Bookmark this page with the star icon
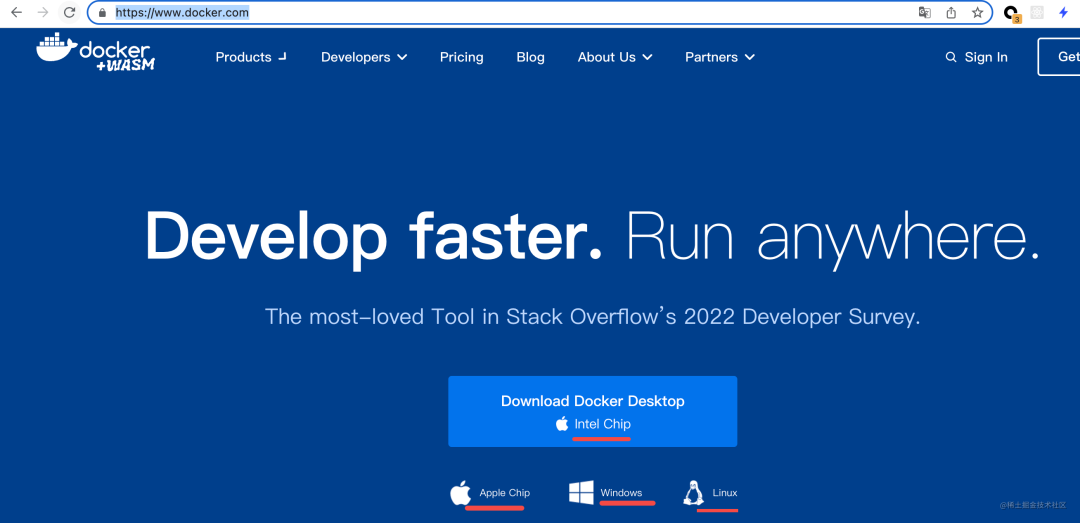Viewport: 1080px width, 523px height. coord(977,12)
